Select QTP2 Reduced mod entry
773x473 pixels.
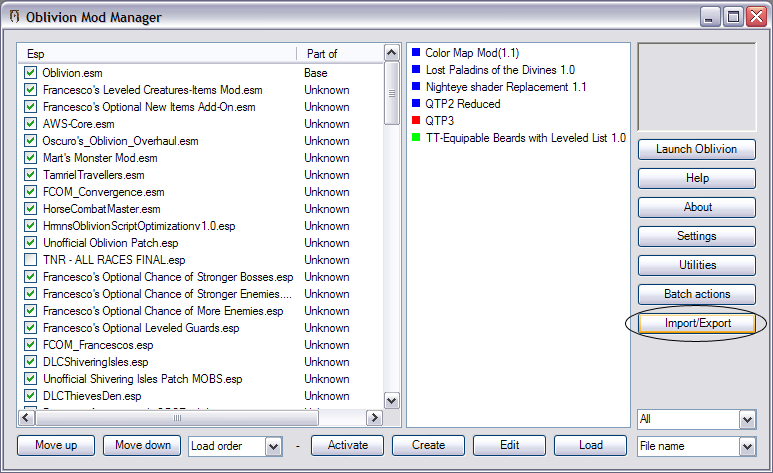pos(462,104)
